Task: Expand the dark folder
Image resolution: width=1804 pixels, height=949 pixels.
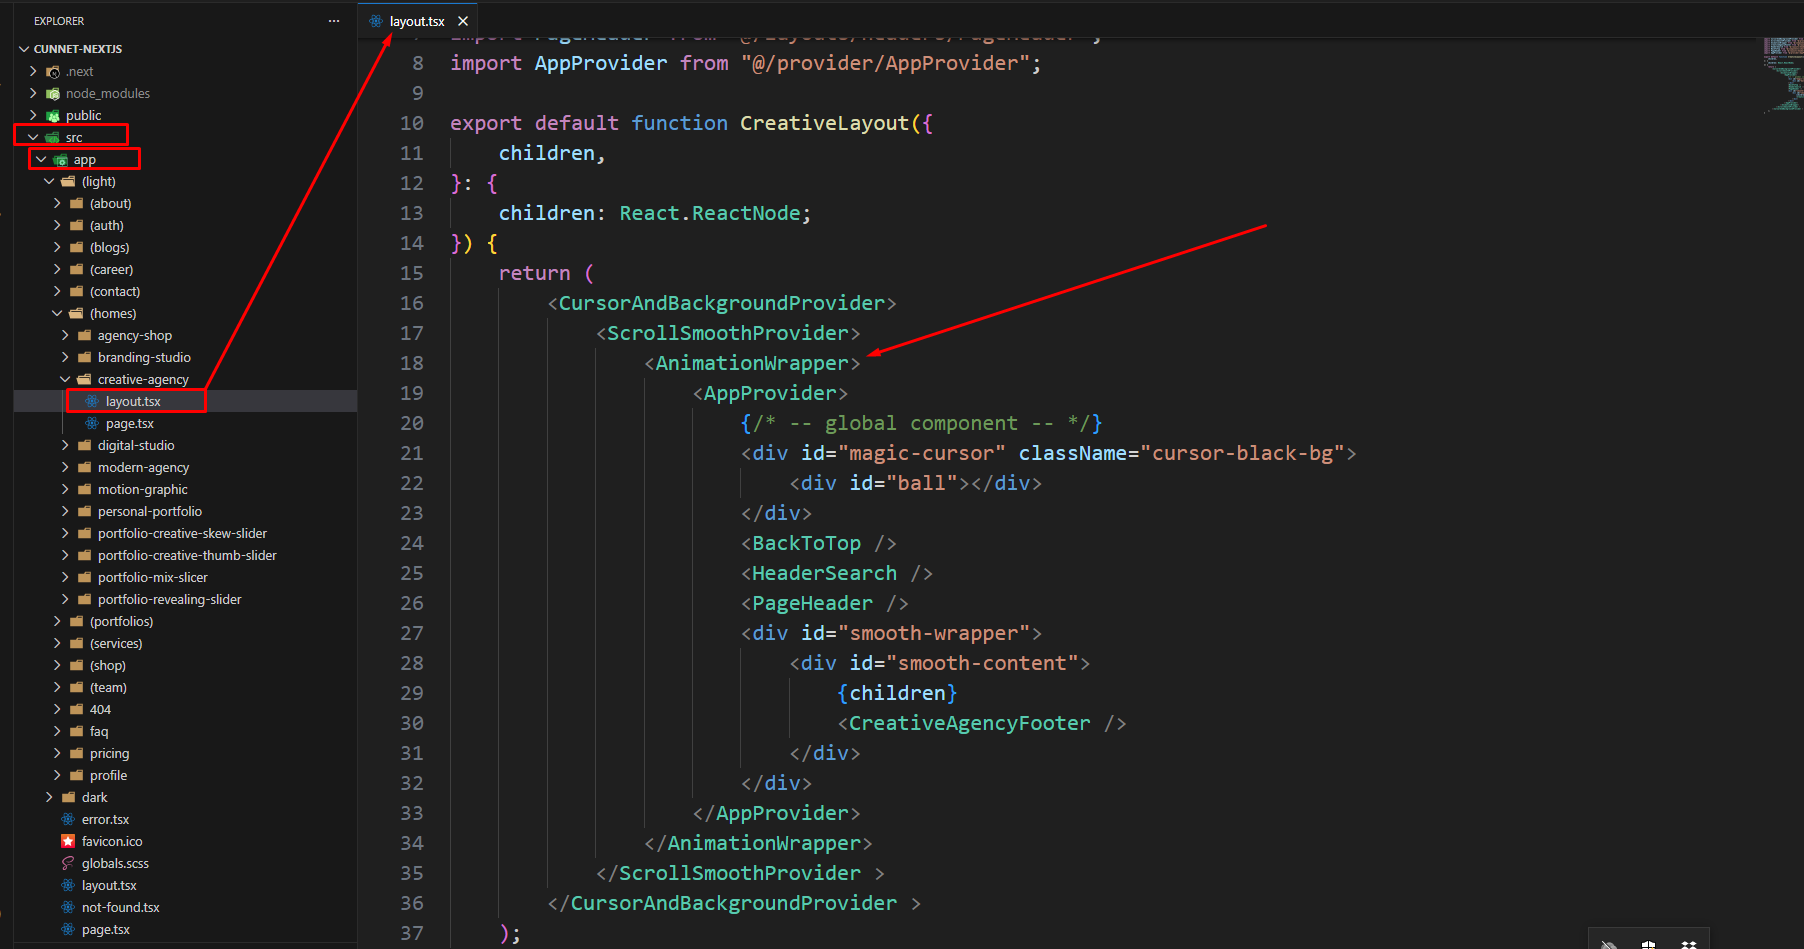Action: (49, 797)
